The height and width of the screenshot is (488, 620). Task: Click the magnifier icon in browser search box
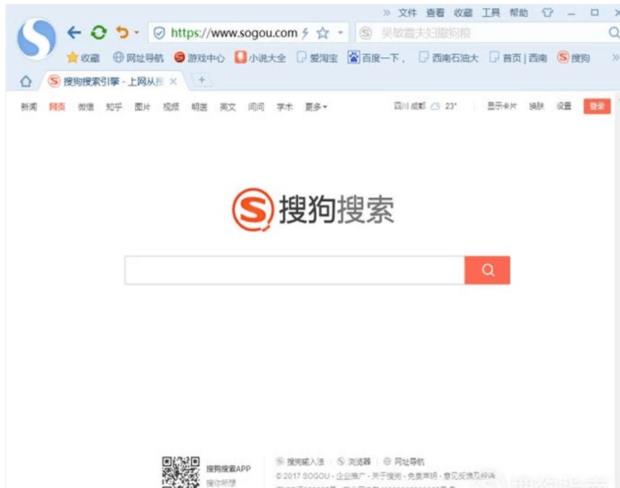pyautogui.click(x=614, y=32)
